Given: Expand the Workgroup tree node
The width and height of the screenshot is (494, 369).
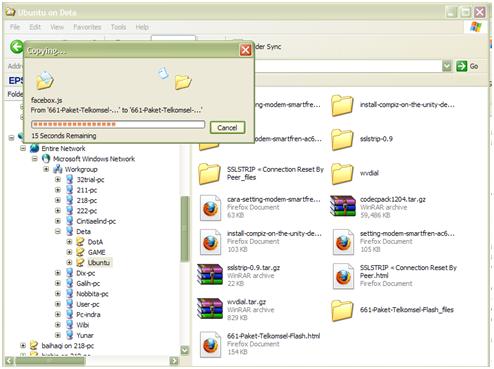Looking at the screenshot, I should point(46,169).
